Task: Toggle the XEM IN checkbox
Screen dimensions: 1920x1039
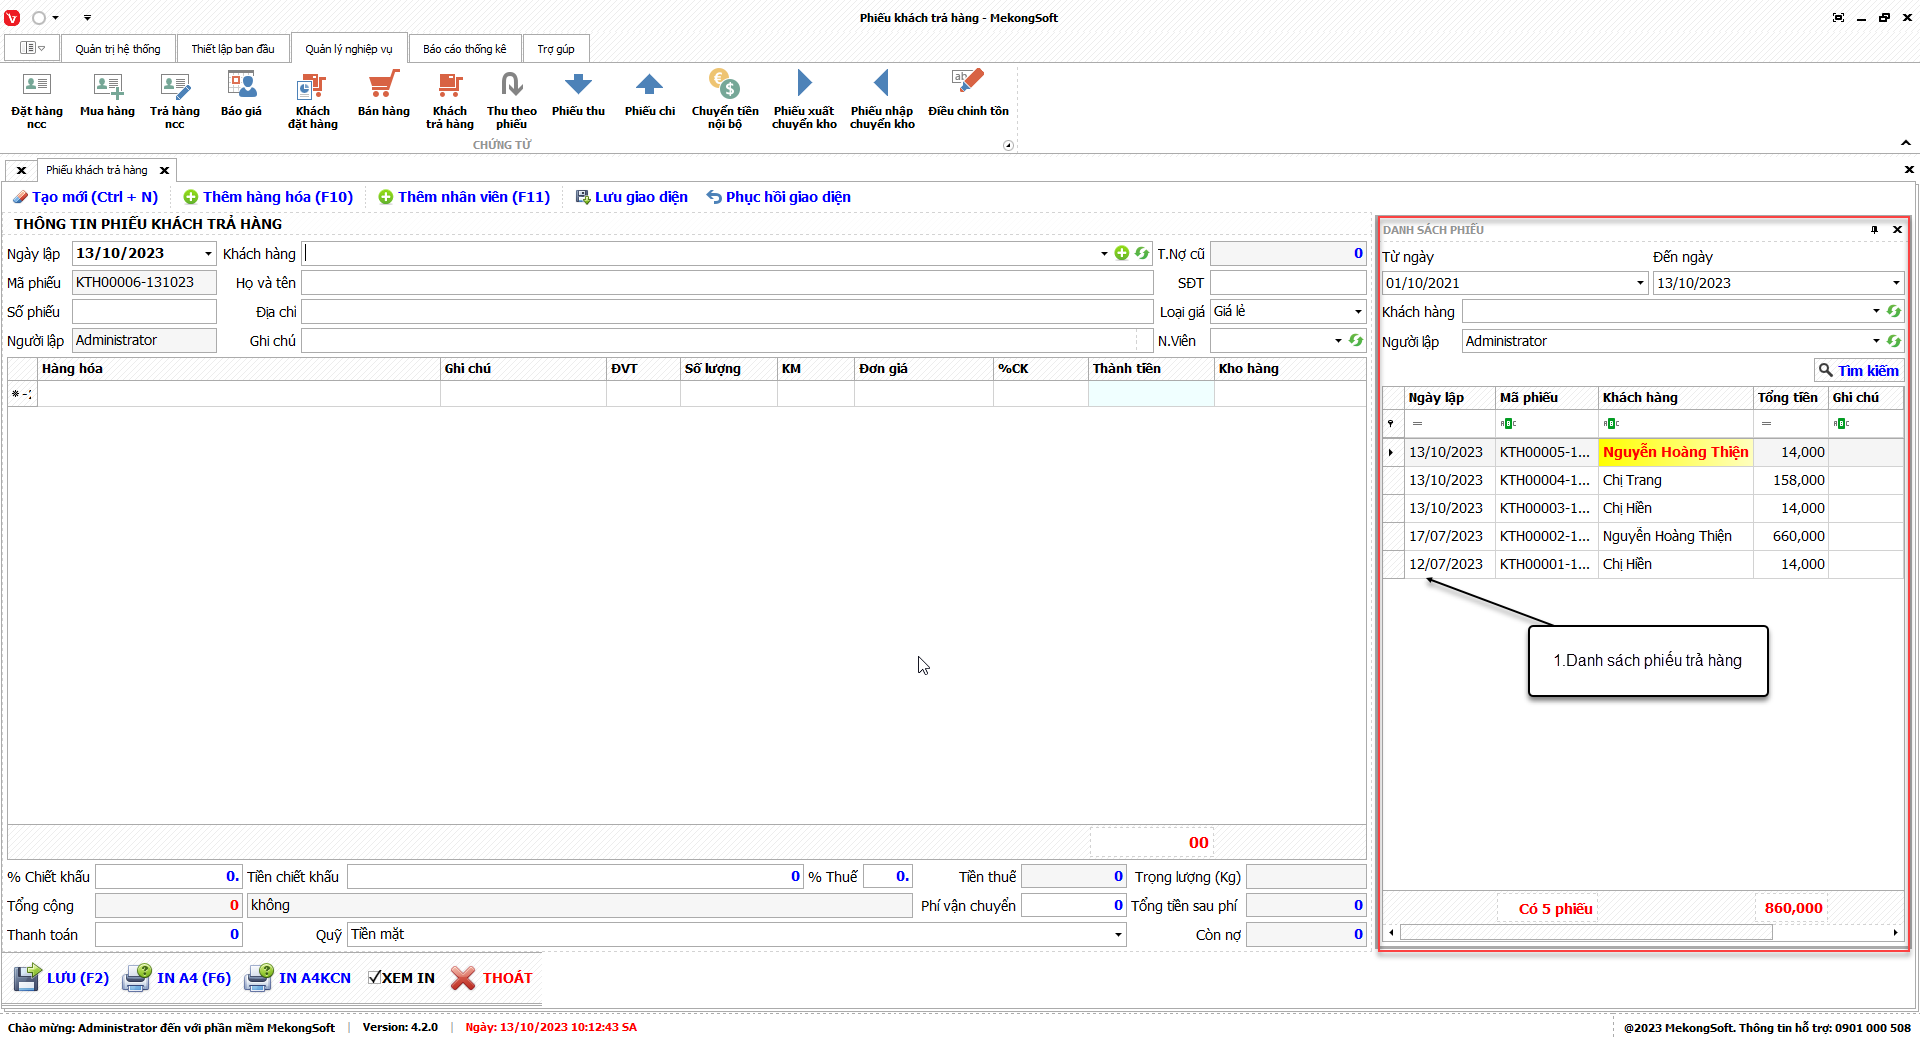Action: pyautogui.click(x=374, y=978)
